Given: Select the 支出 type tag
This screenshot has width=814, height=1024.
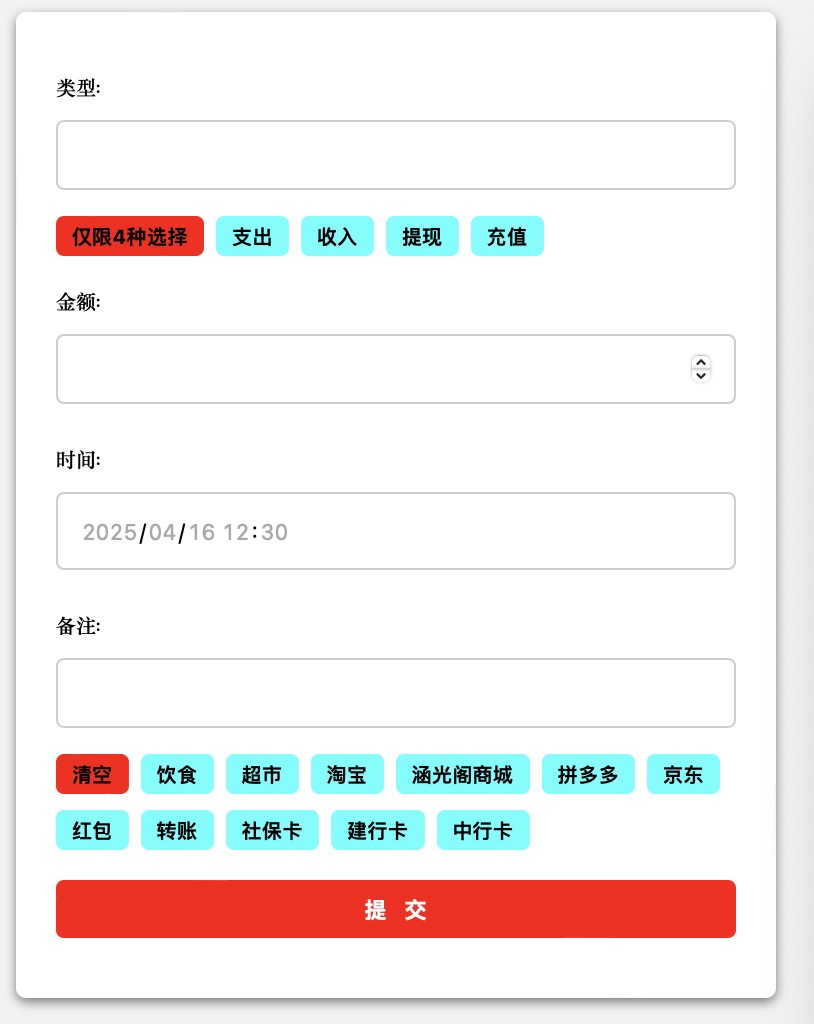Looking at the screenshot, I should point(252,237).
